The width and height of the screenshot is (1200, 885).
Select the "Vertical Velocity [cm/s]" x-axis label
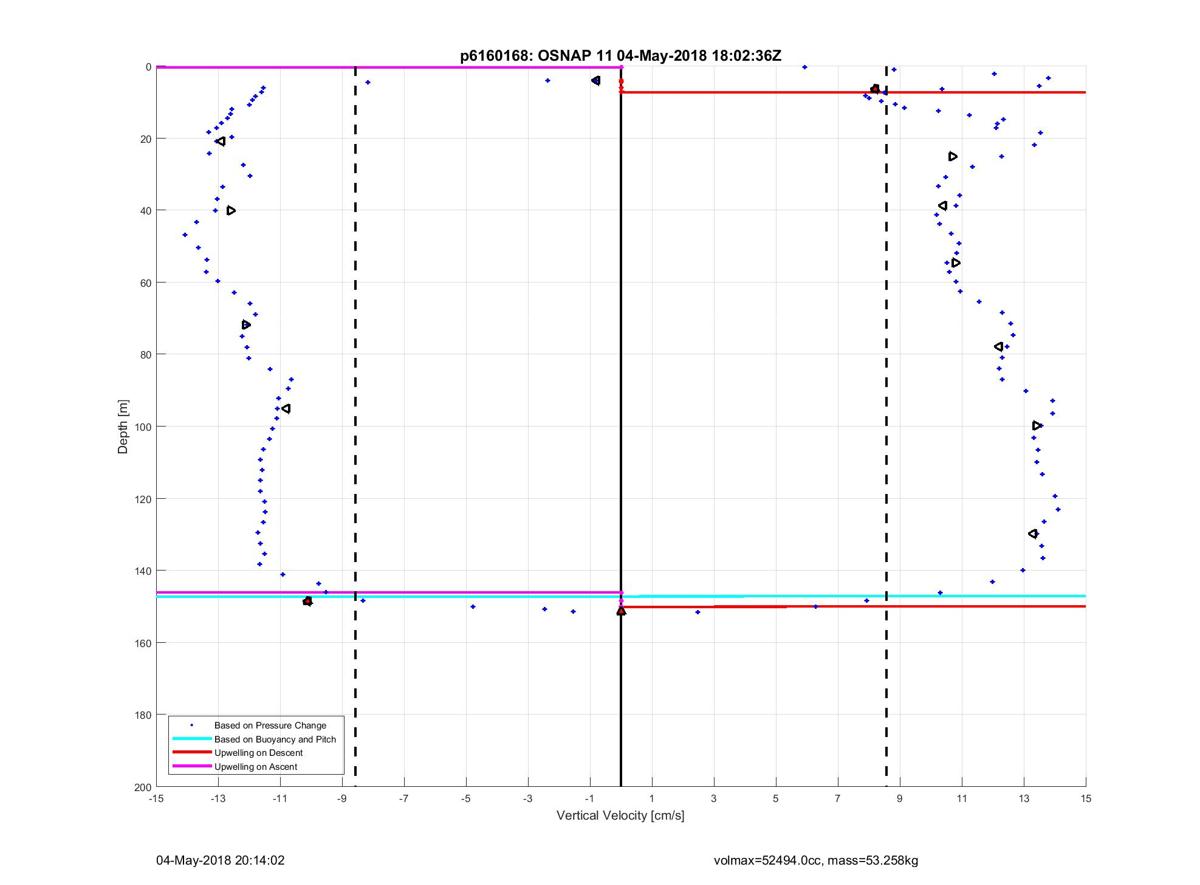pos(620,816)
